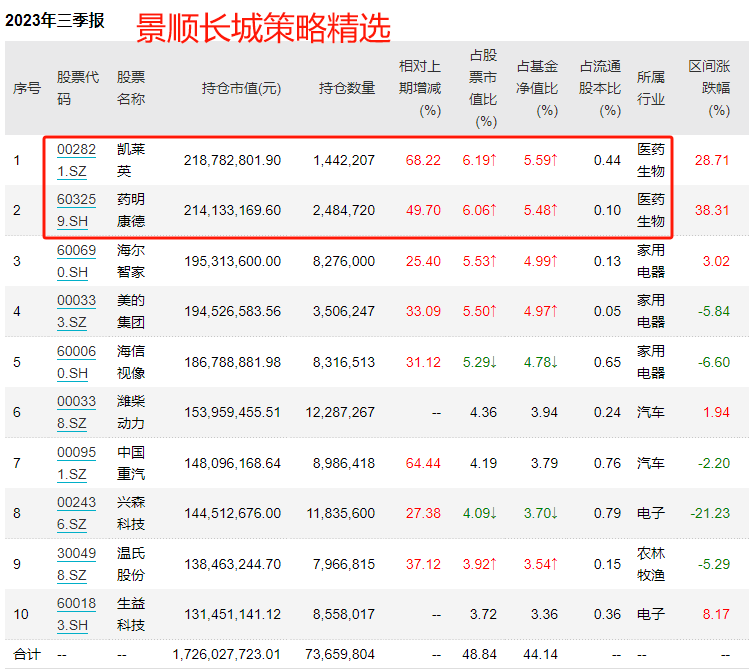The width and height of the screenshot is (749, 672).
Task: Click the 合计 row label
Action: click(27, 654)
